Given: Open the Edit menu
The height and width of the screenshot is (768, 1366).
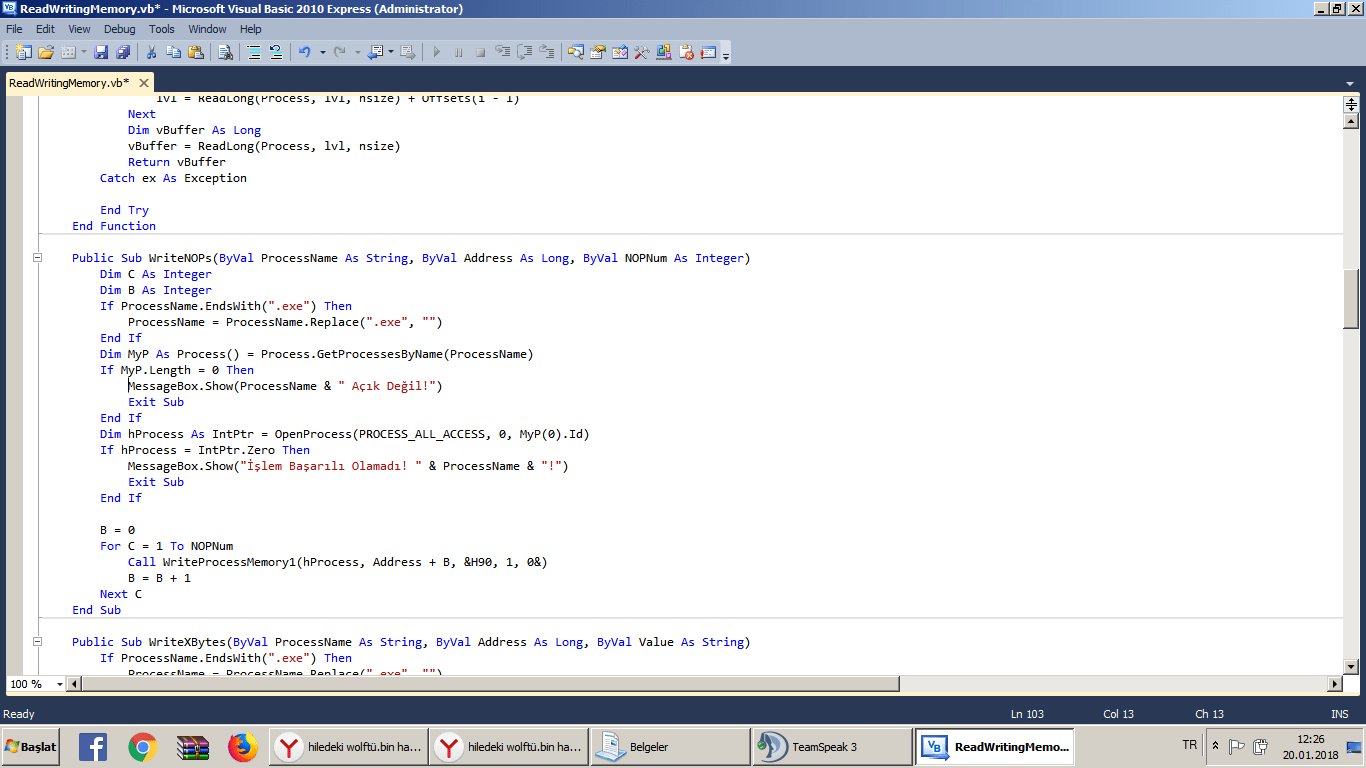Looking at the screenshot, I should pyautogui.click(x=45, y=29).
